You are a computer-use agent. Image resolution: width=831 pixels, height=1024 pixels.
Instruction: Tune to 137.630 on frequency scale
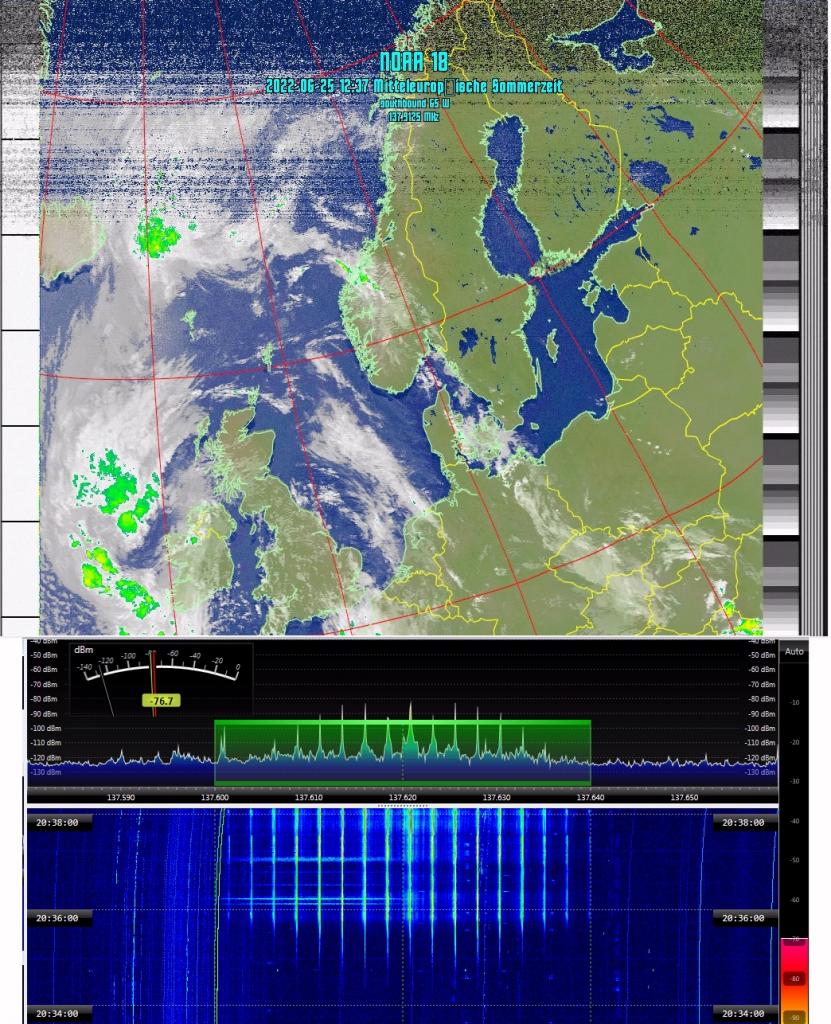point(497,797)
